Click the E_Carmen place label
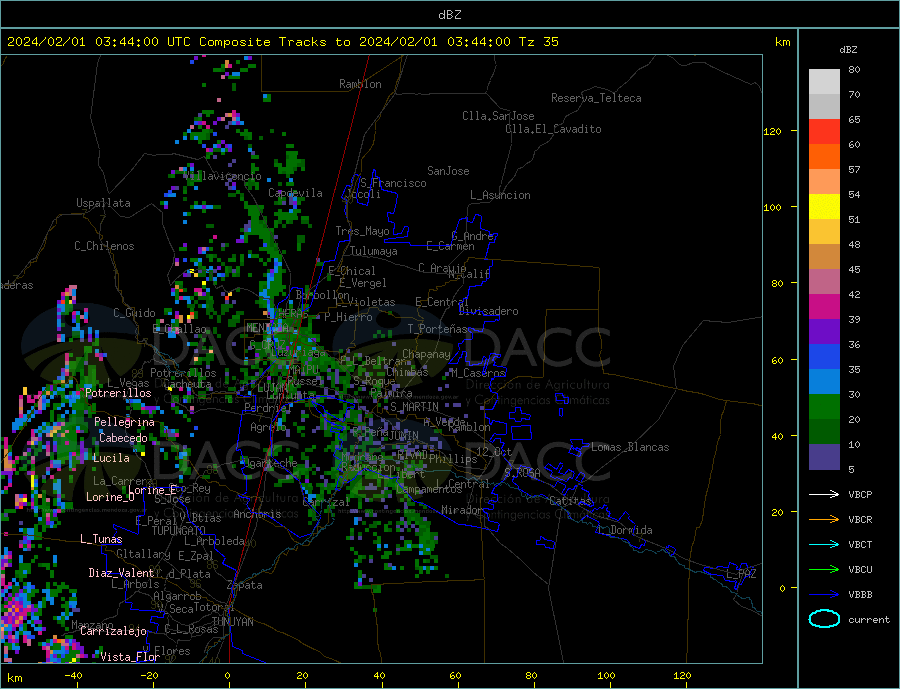Viewport: 900px width, 689px height. pos(451,246)
